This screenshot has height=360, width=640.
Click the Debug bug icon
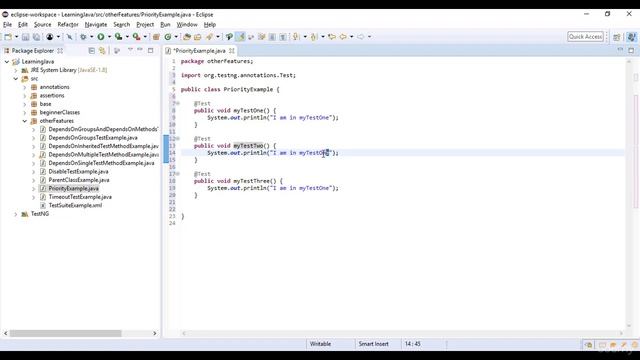(83, 37)
